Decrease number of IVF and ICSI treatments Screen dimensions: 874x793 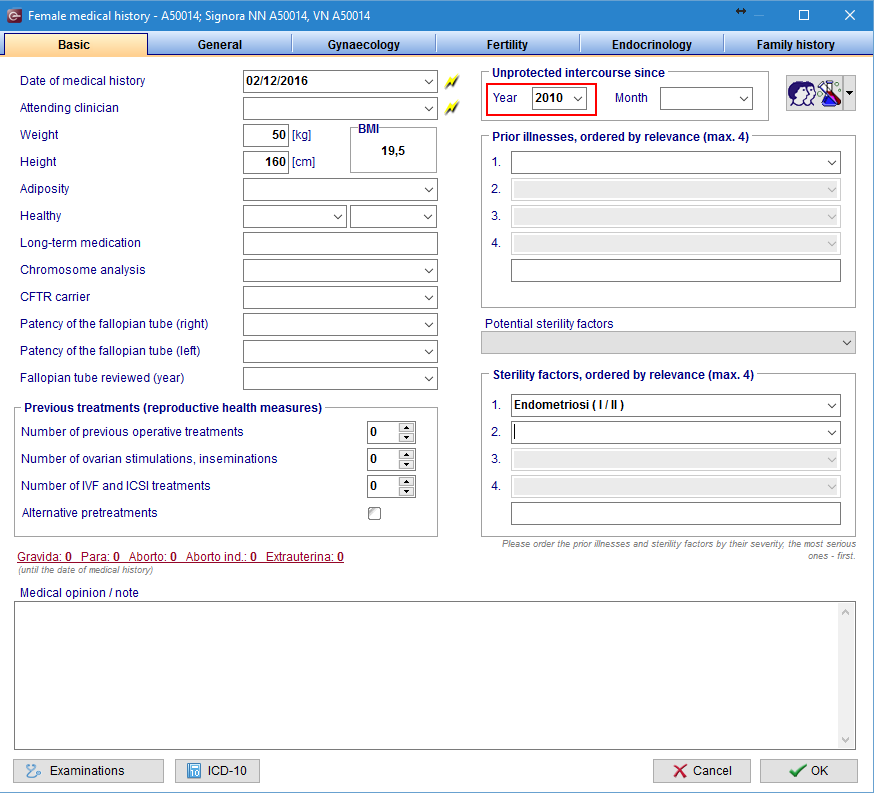(x=407, y=491)
